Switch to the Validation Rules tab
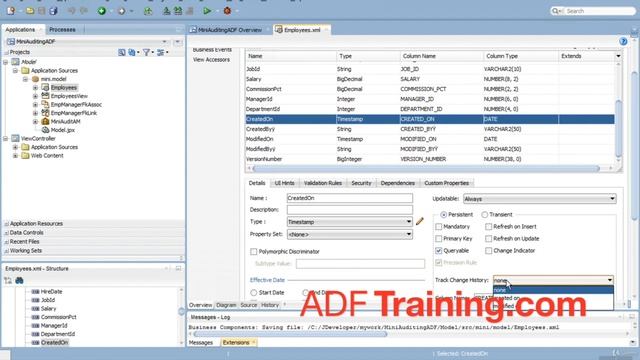The image size is (640, 360). (322, 183)
